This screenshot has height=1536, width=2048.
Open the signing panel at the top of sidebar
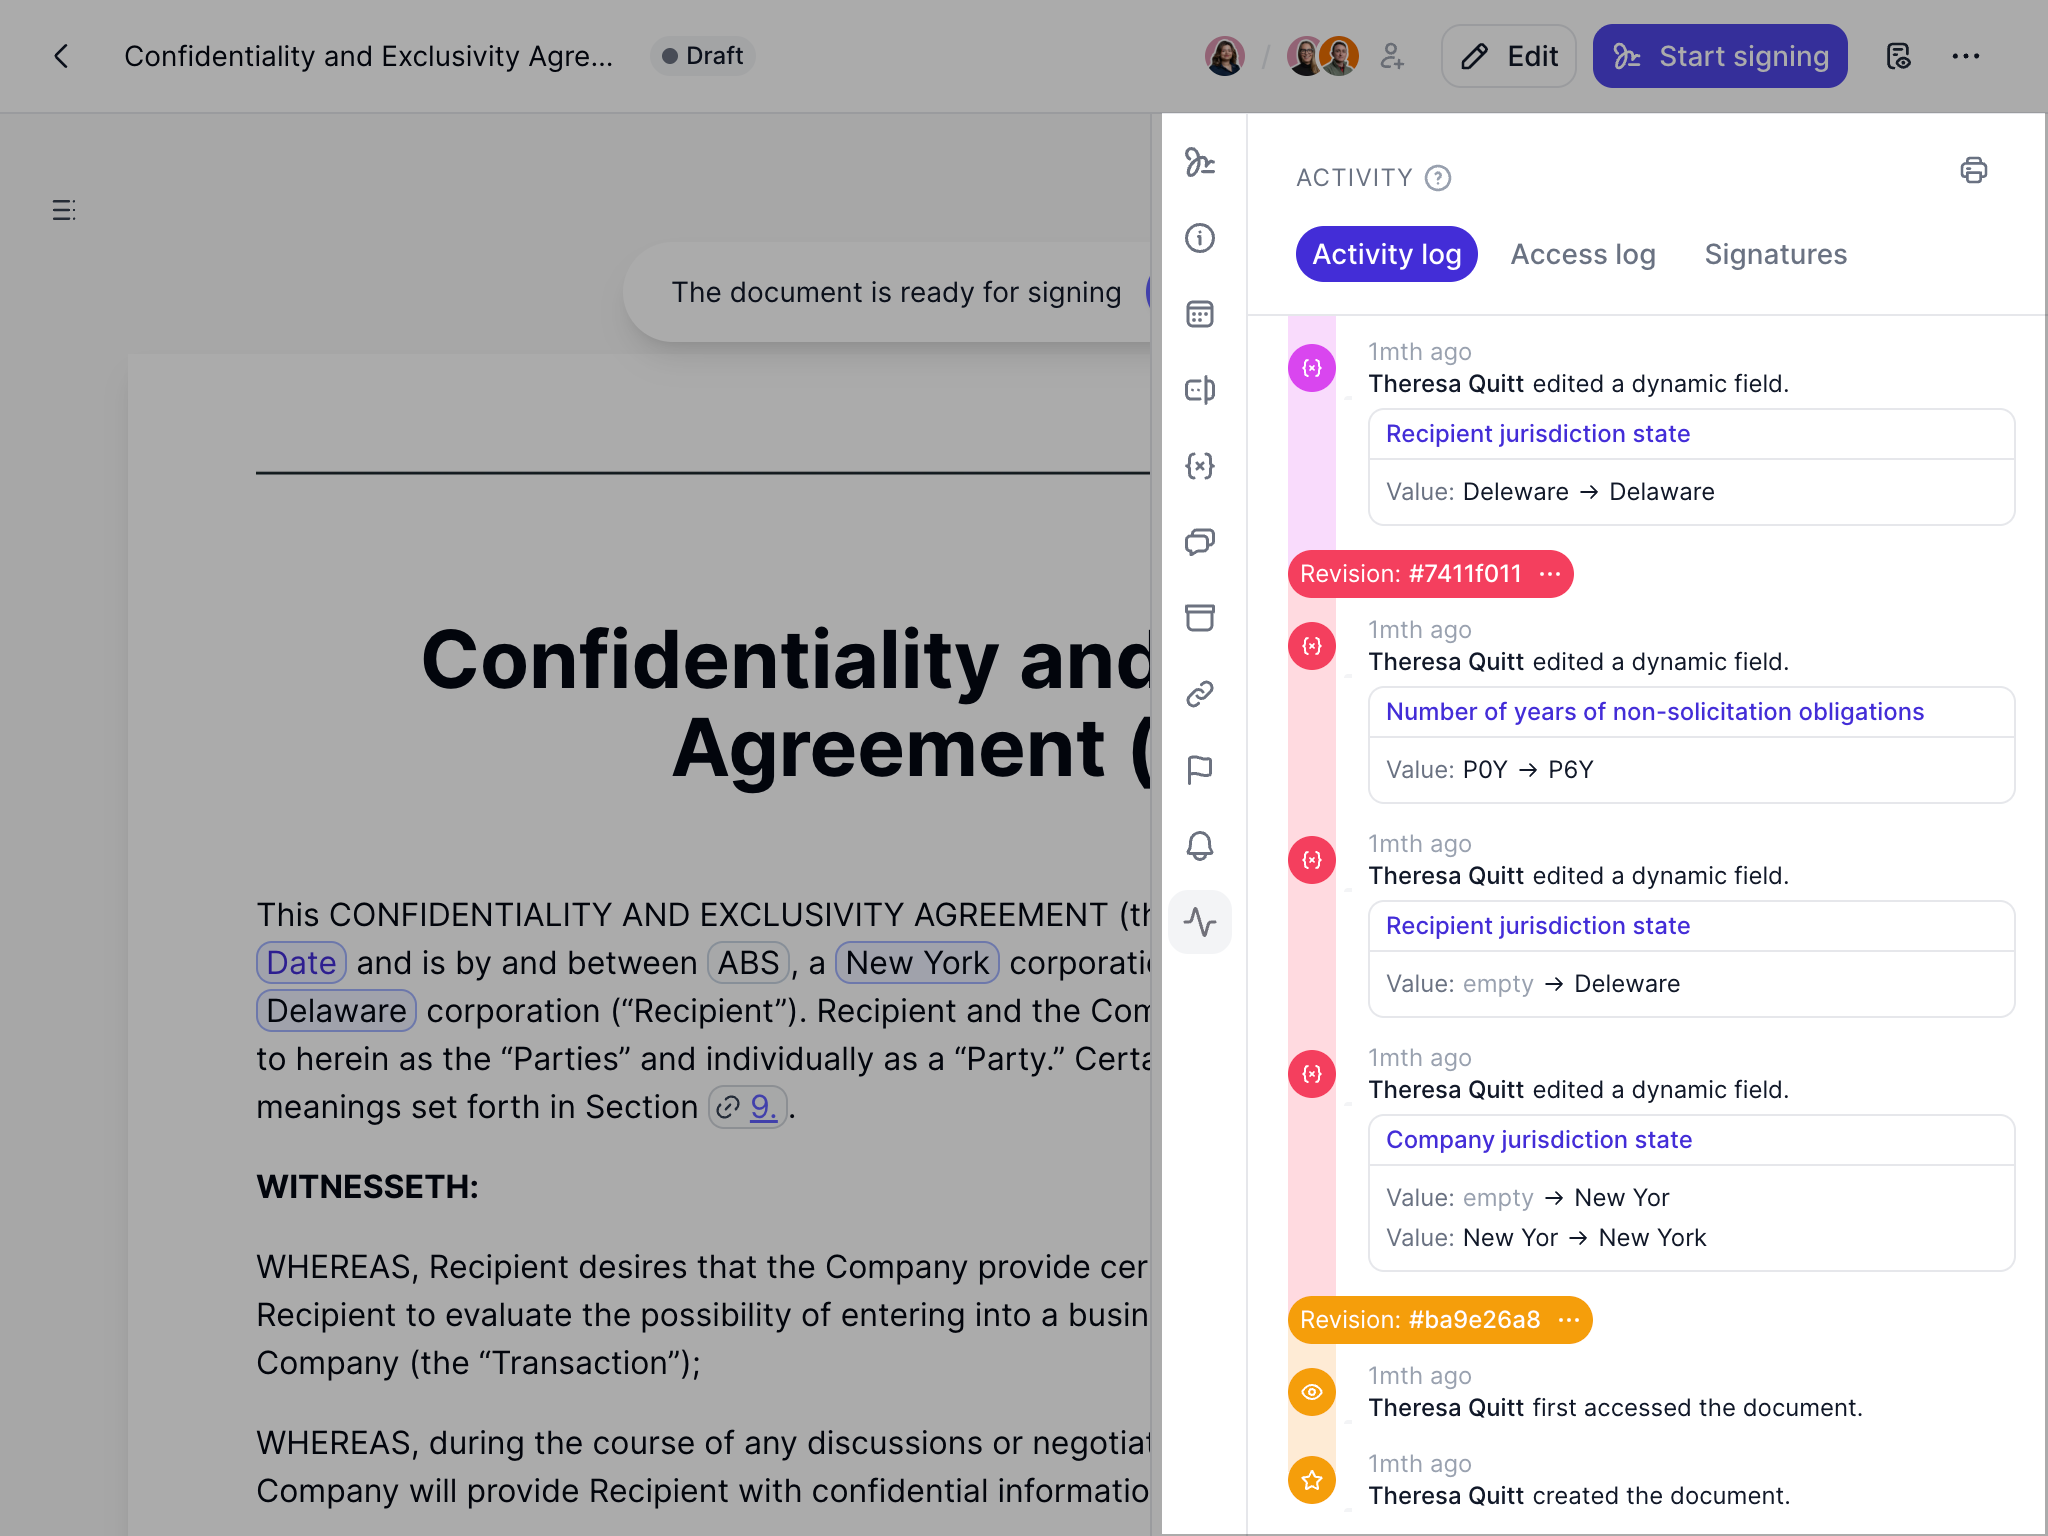(1200, 164)
